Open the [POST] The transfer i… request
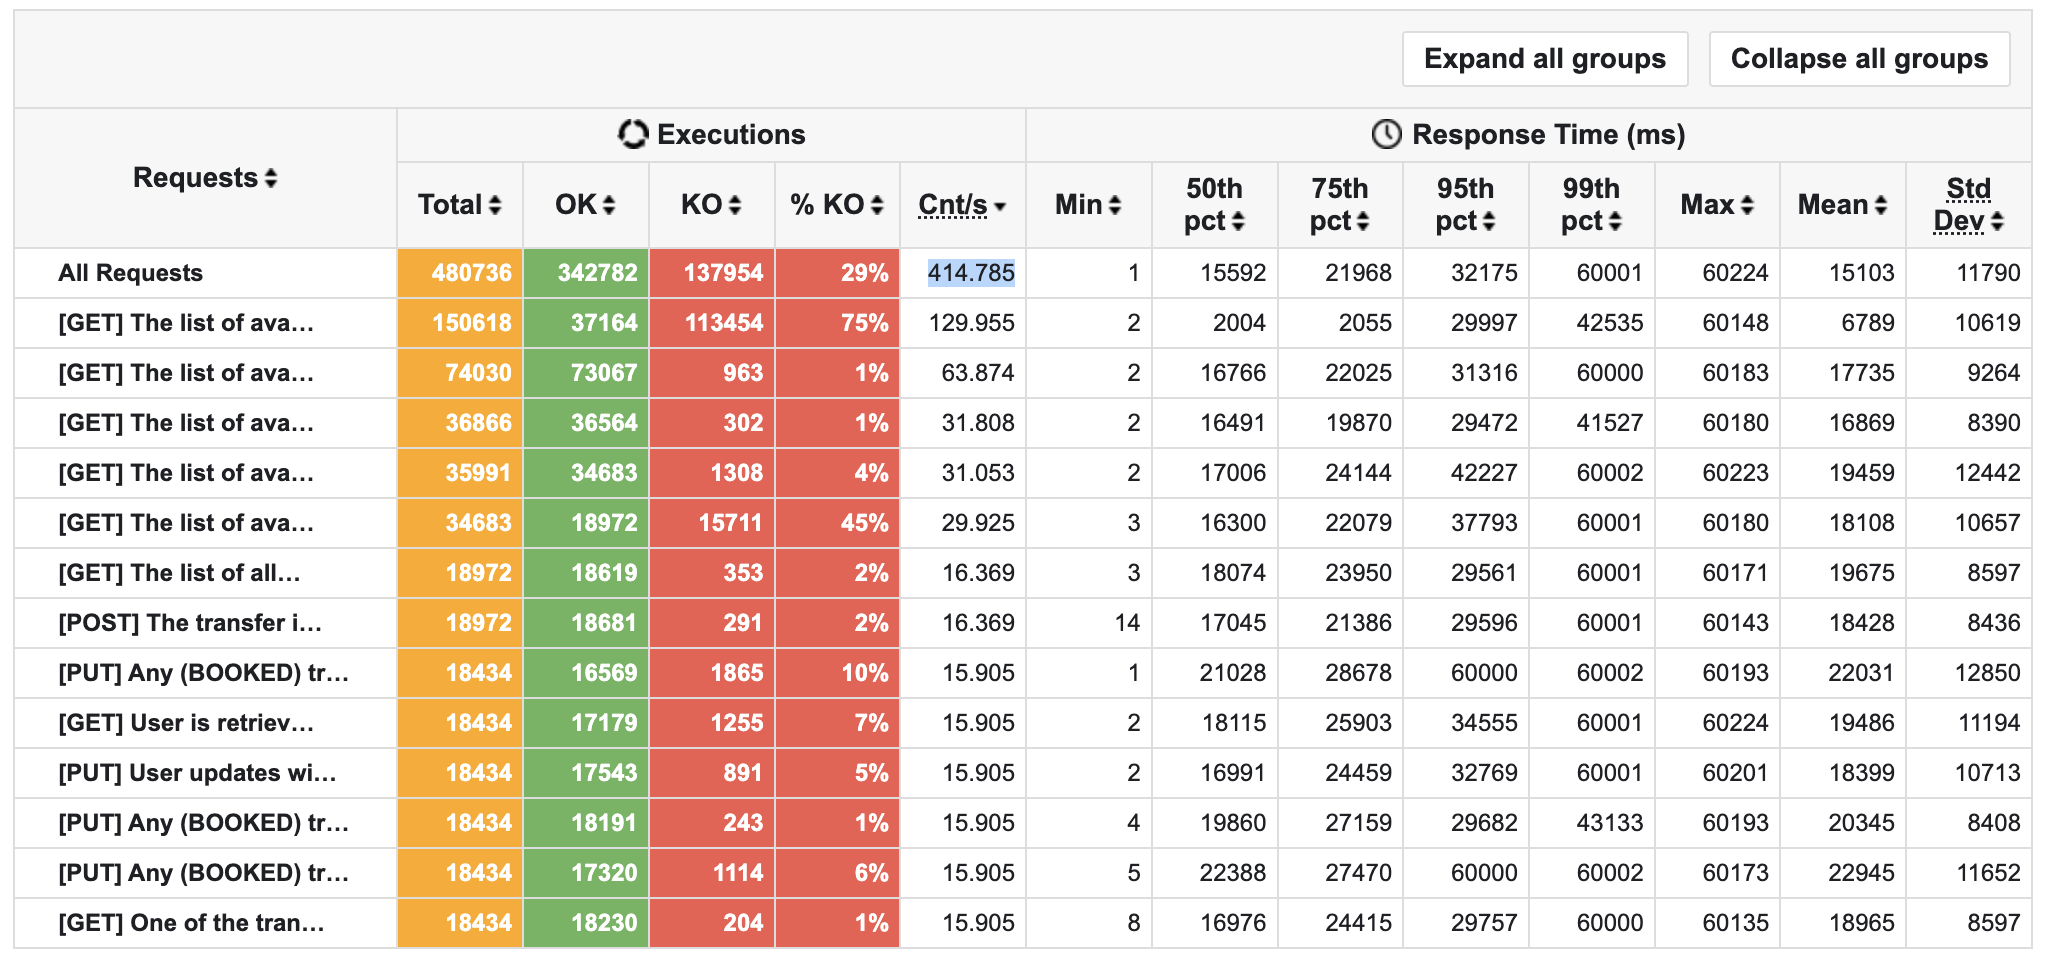The width and height of the screenshot is (2056, 966). (x=190, y=623)
